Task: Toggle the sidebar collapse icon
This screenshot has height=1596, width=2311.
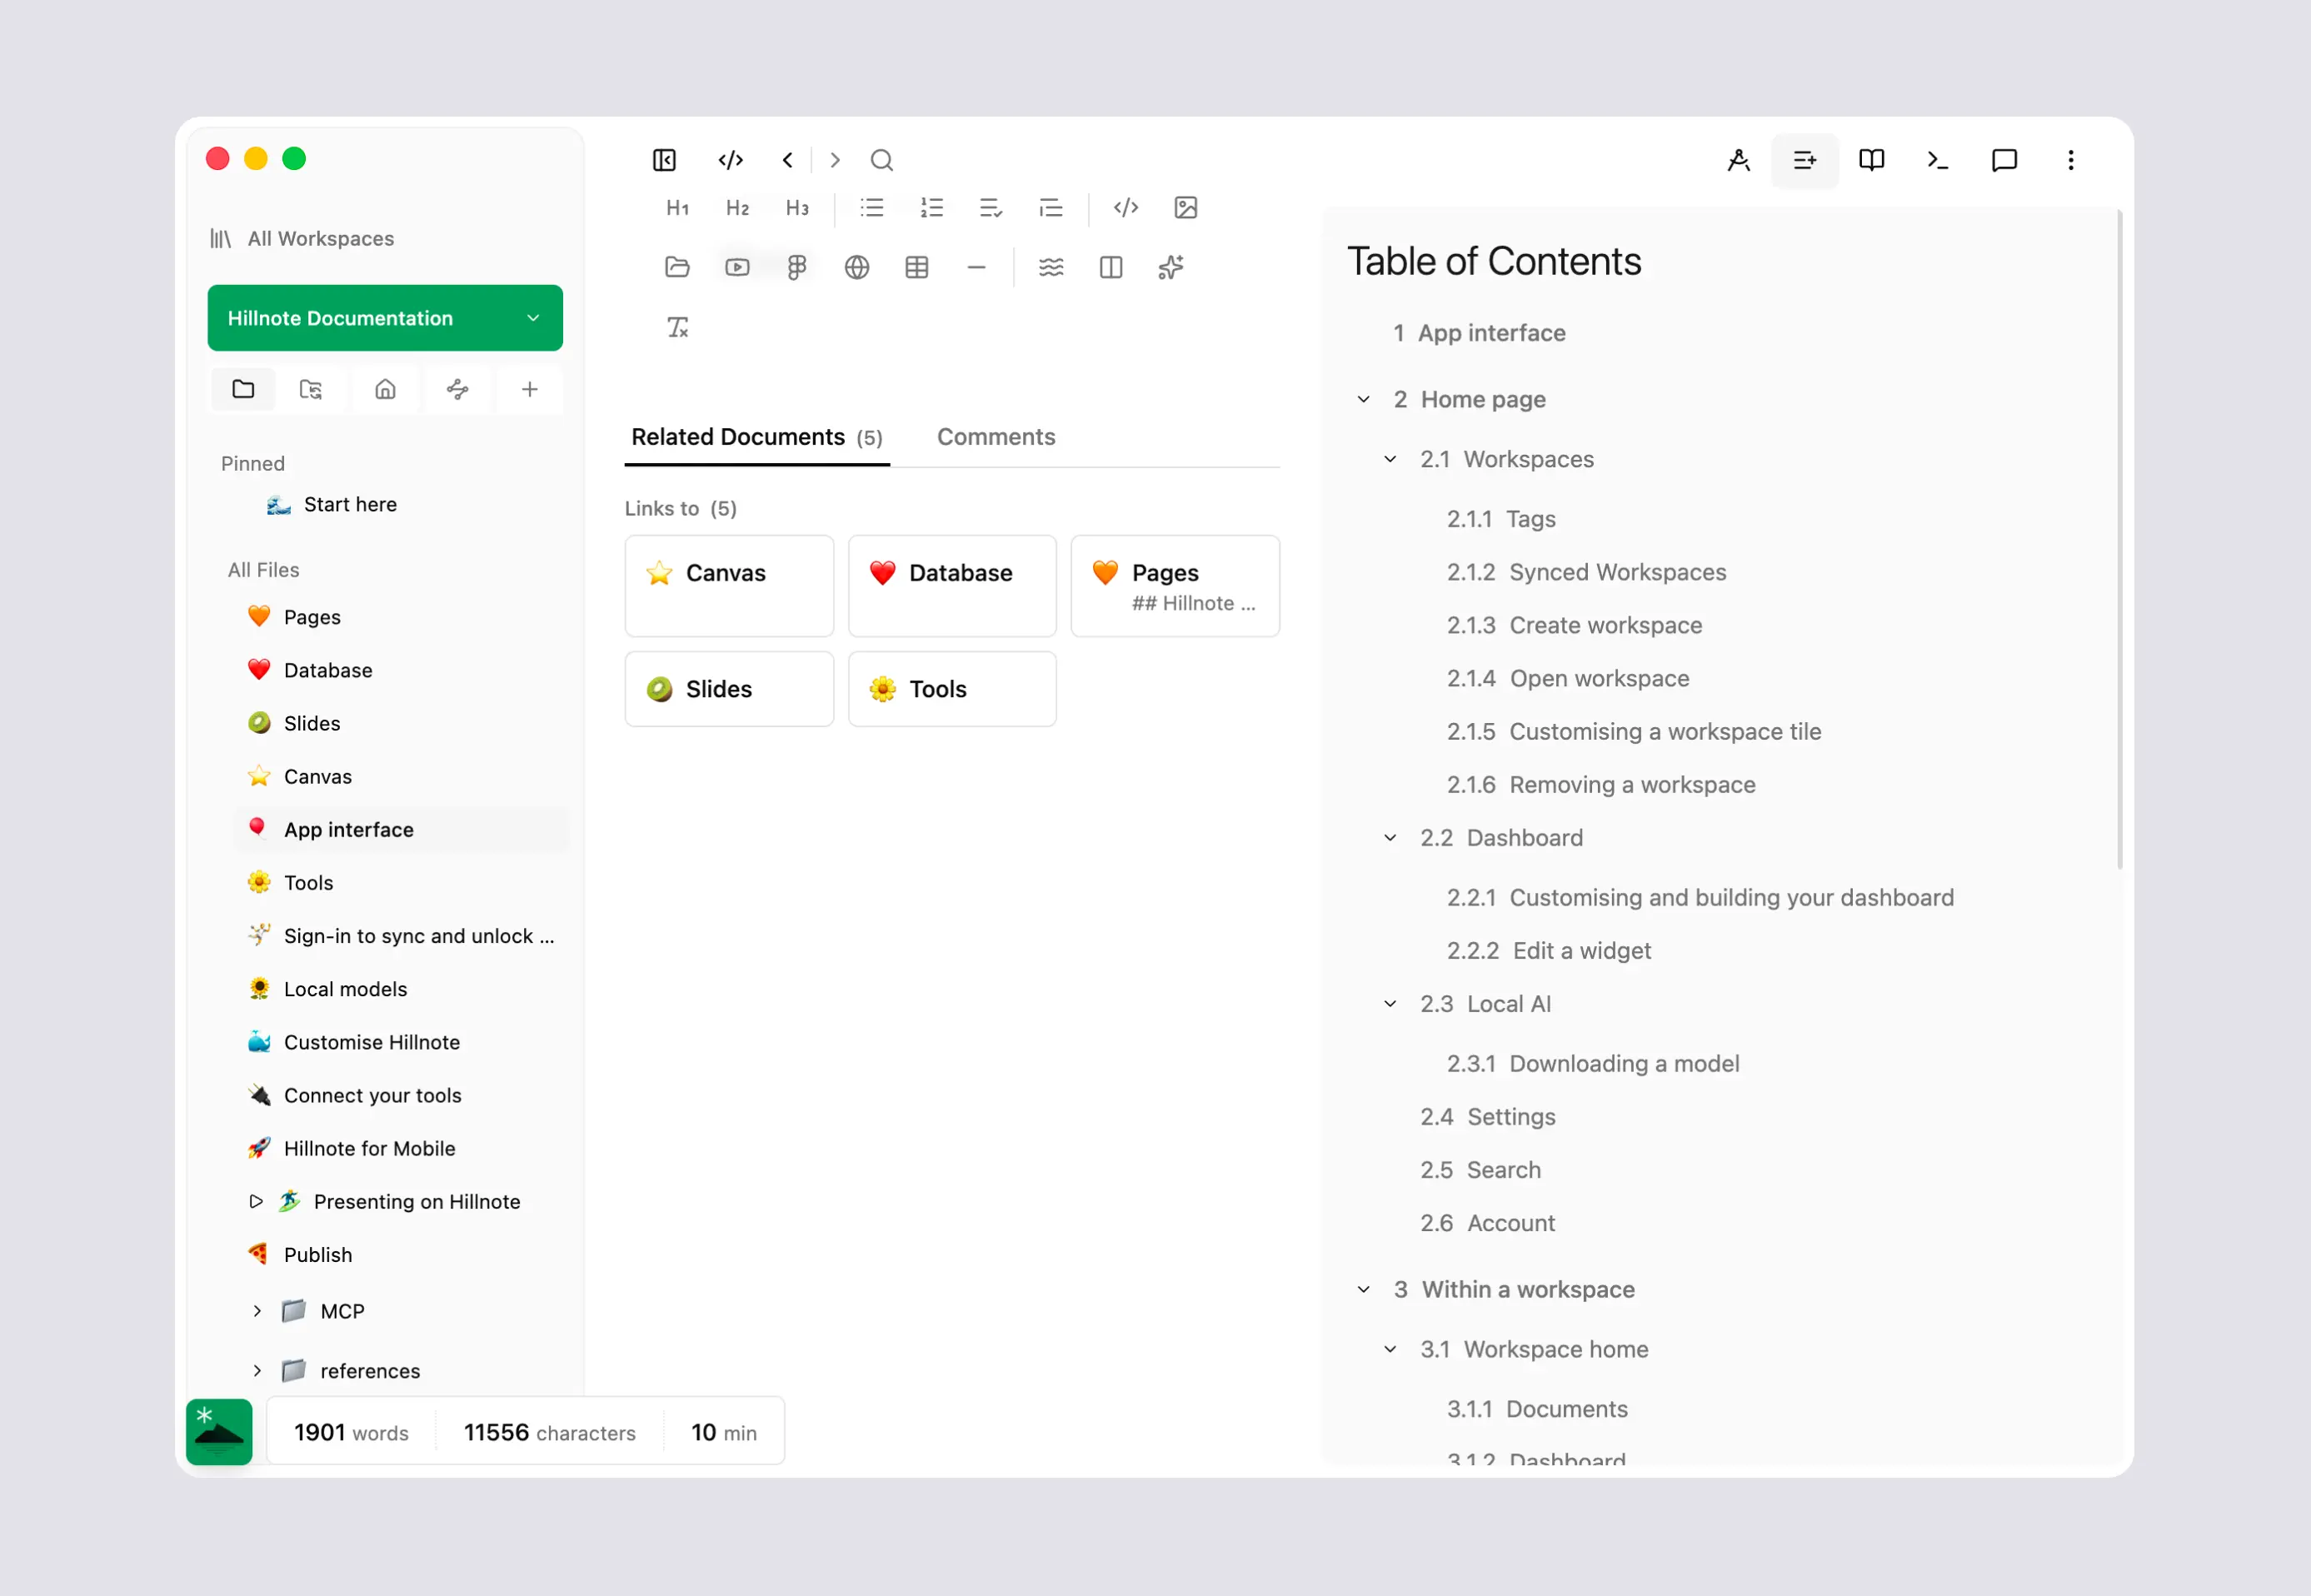Action: coord(664,160)
